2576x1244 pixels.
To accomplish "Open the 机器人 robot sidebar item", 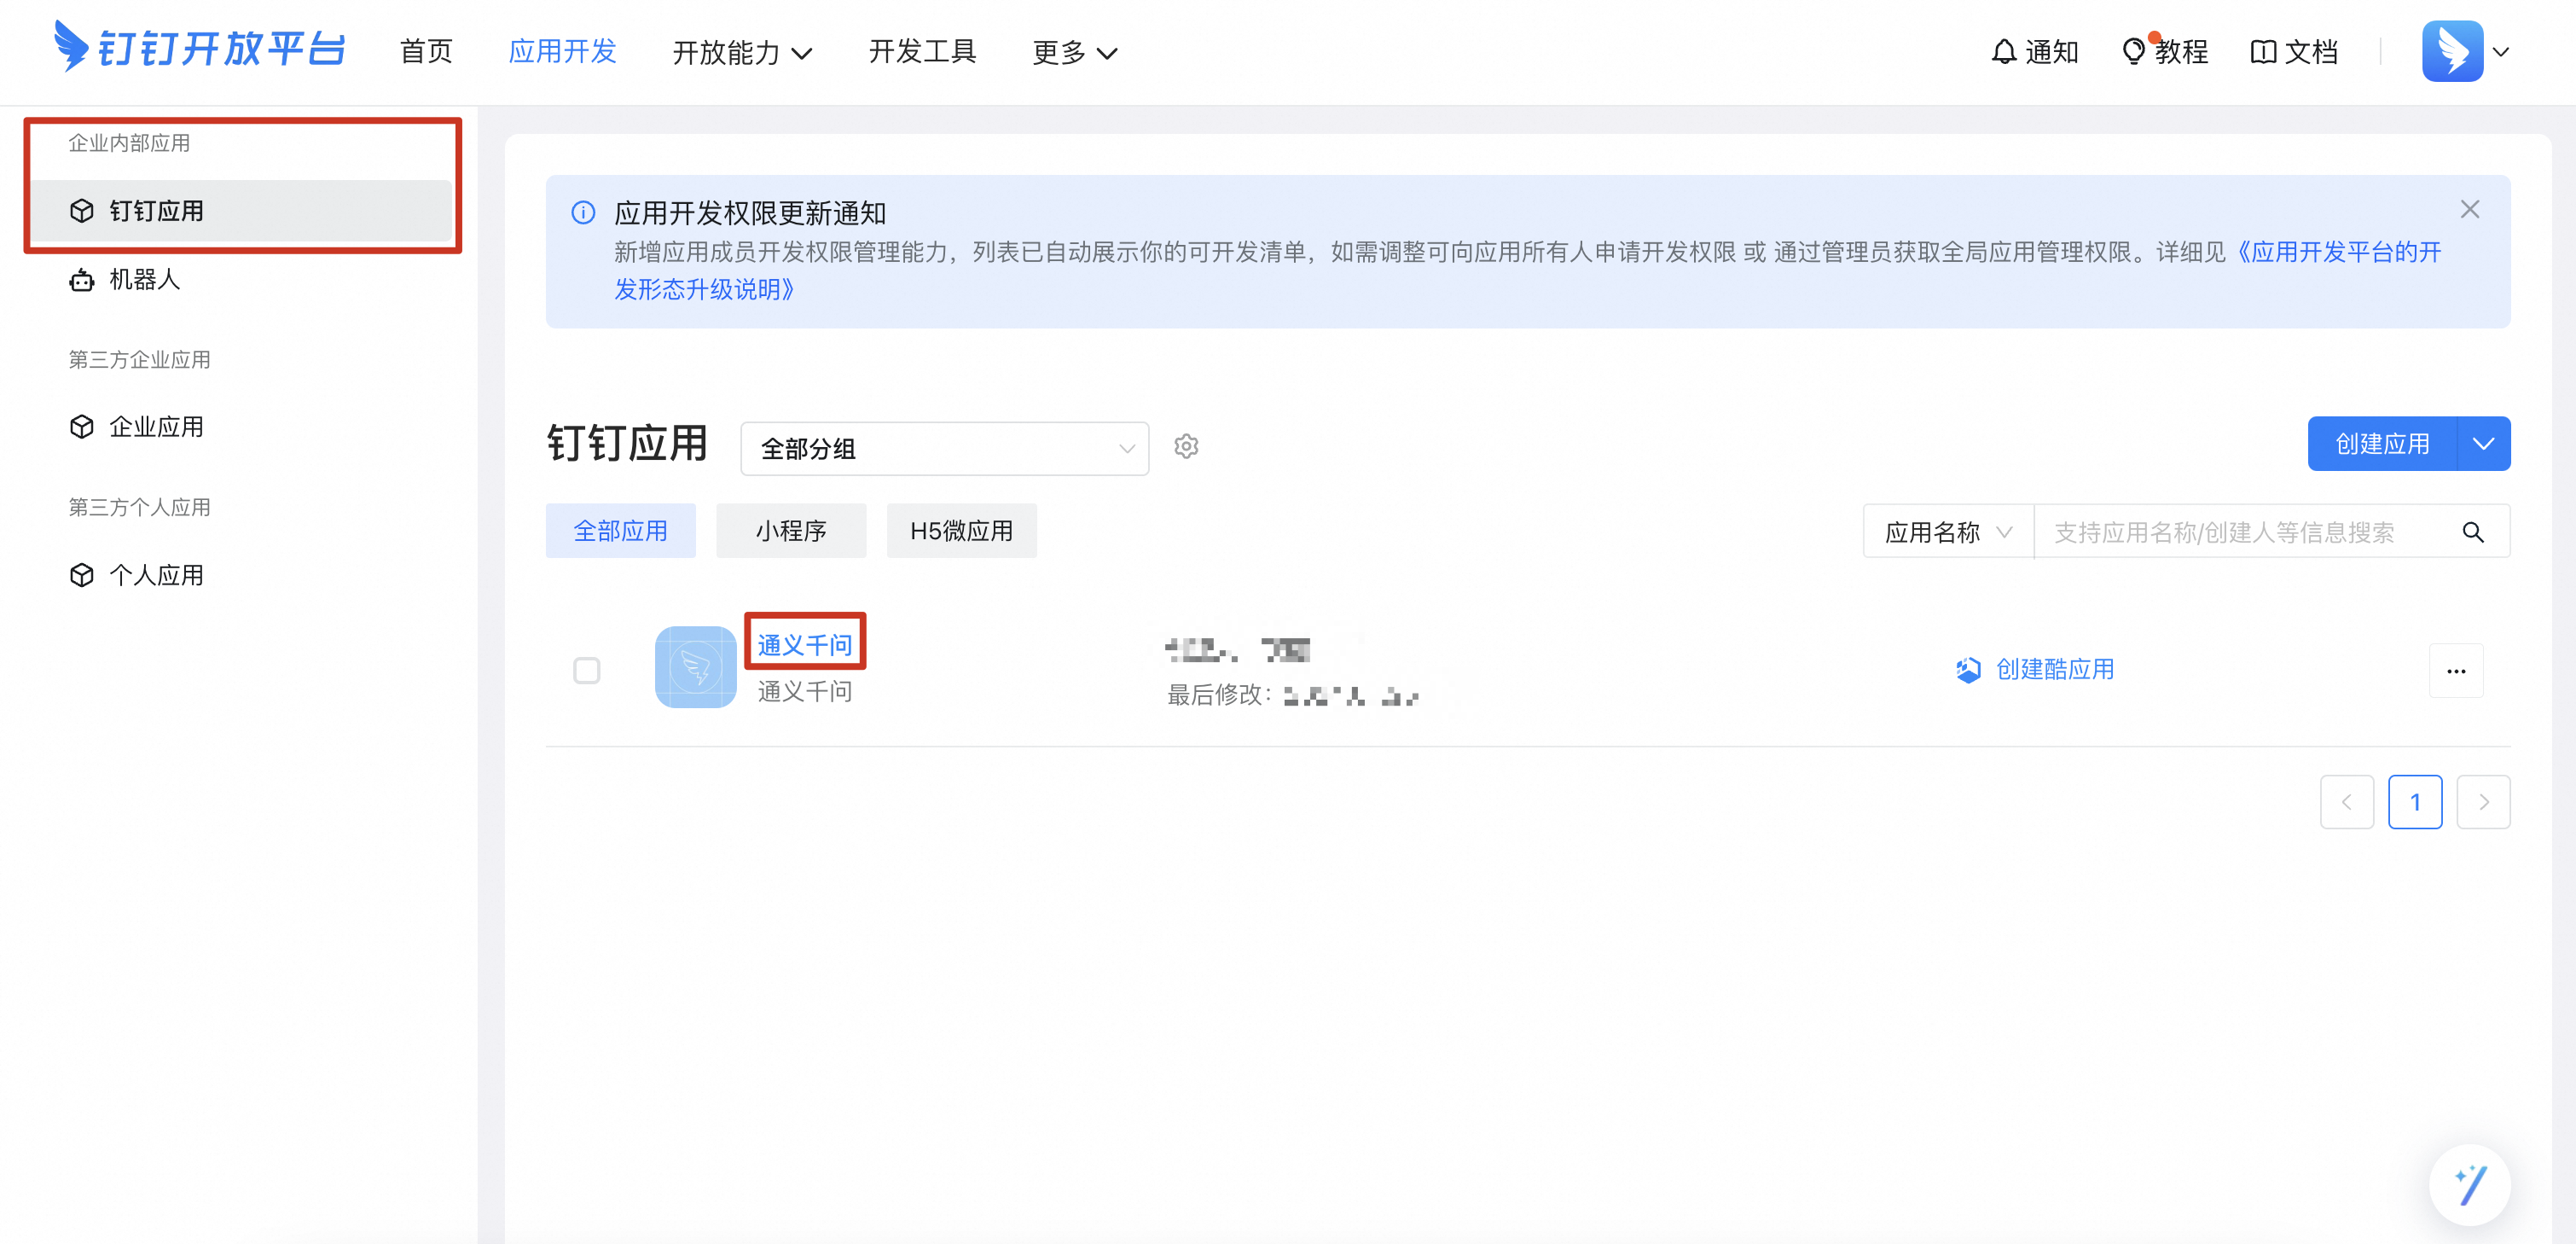I will click(144, 280).
